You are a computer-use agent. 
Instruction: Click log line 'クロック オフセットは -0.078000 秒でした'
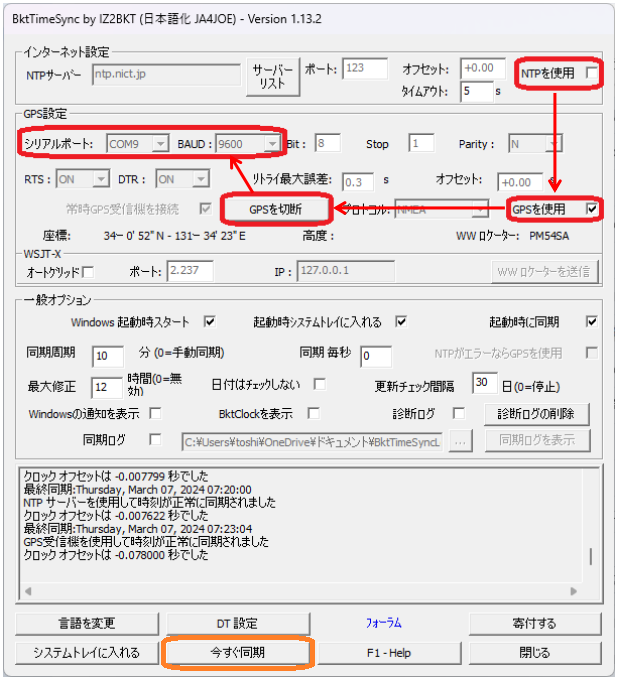pos(116,555)
